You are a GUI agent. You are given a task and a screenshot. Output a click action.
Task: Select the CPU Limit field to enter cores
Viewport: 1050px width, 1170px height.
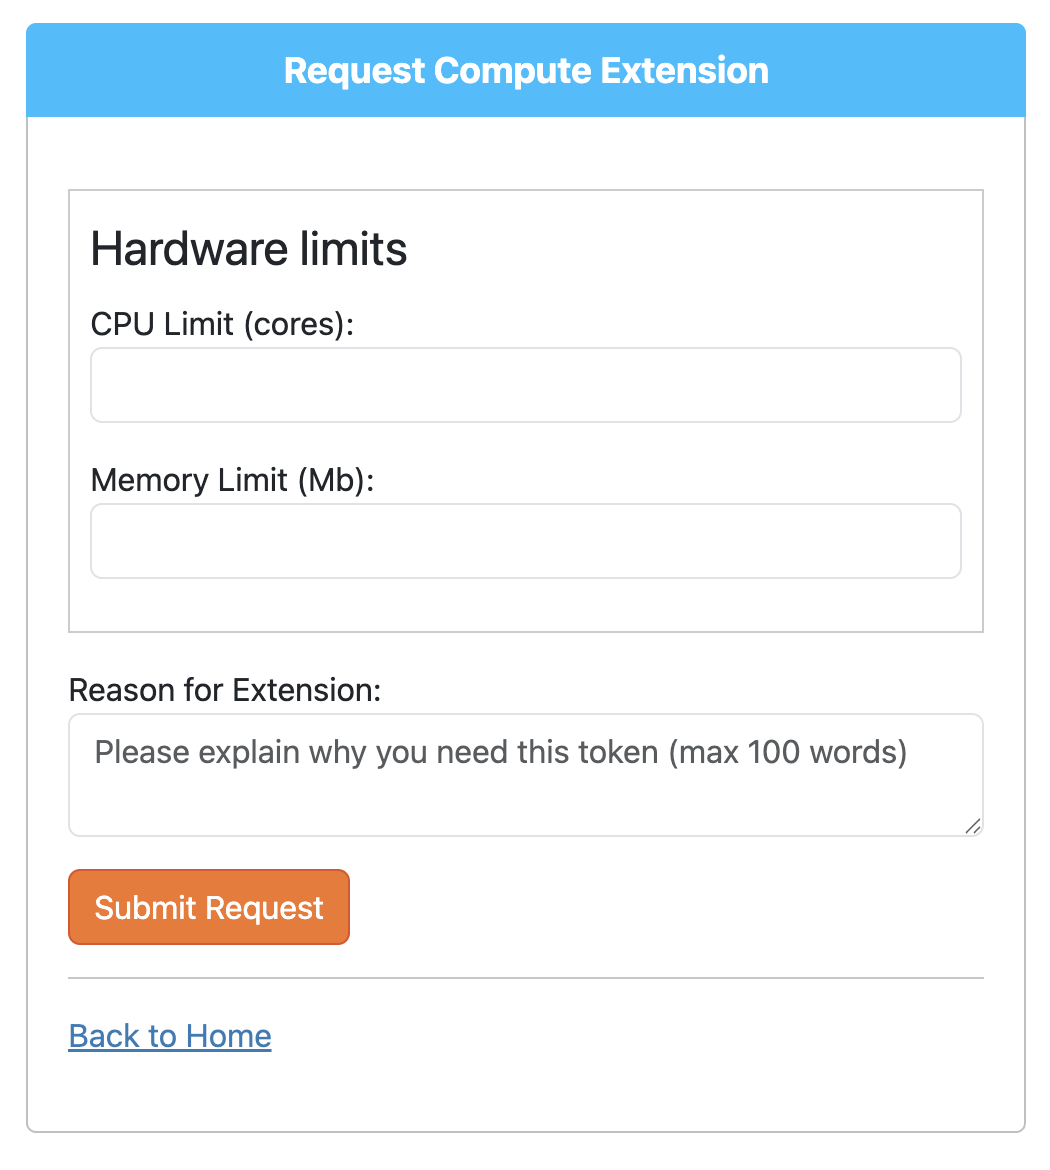pos(525,385)
